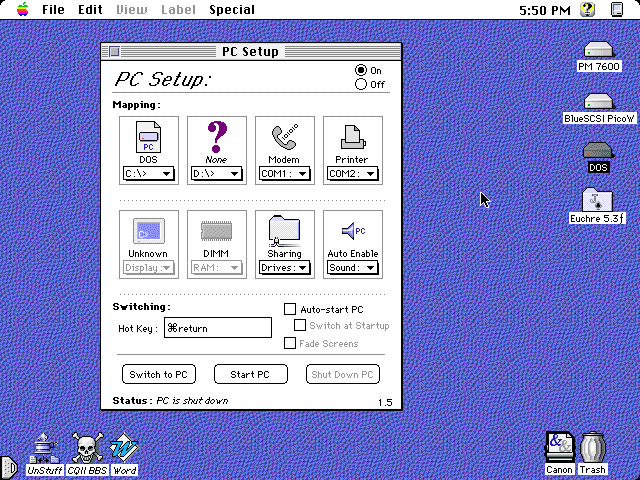Turn PC Setup Off
This screenshot has width=640, height=480.
click(x=361, y=84)
